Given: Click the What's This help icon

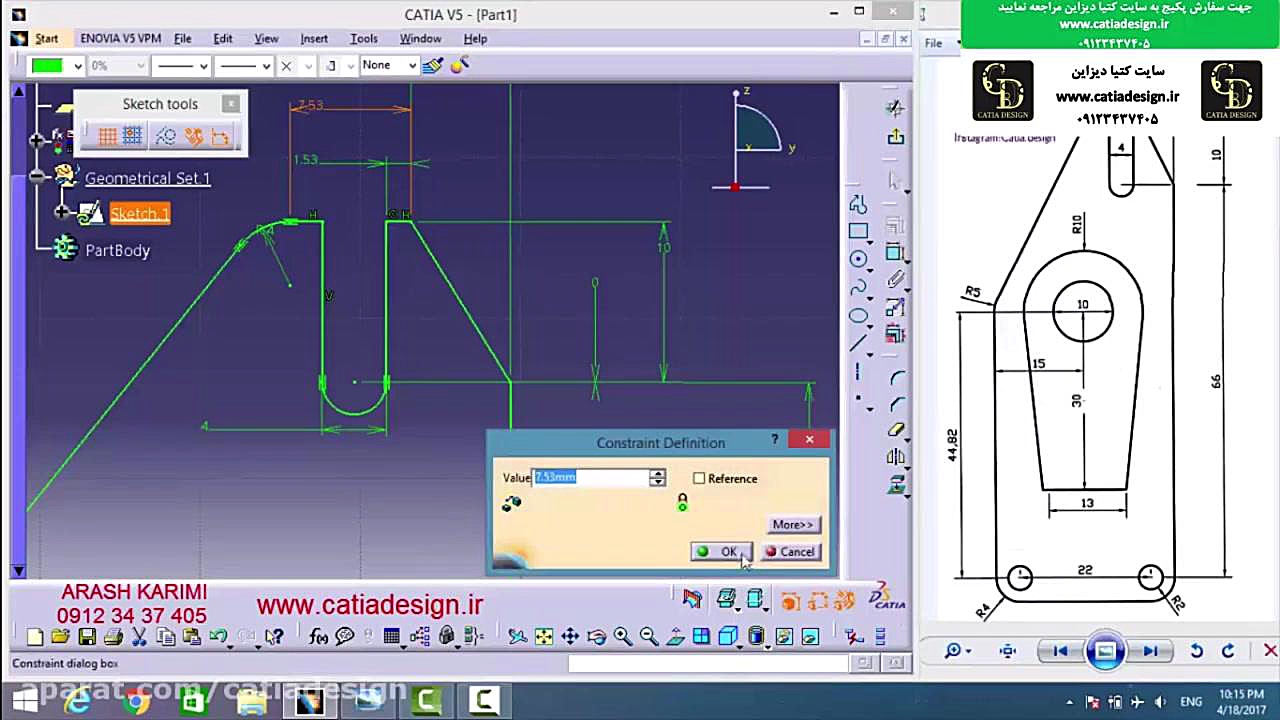Looking at the screenshot, I should pos(274,637).
